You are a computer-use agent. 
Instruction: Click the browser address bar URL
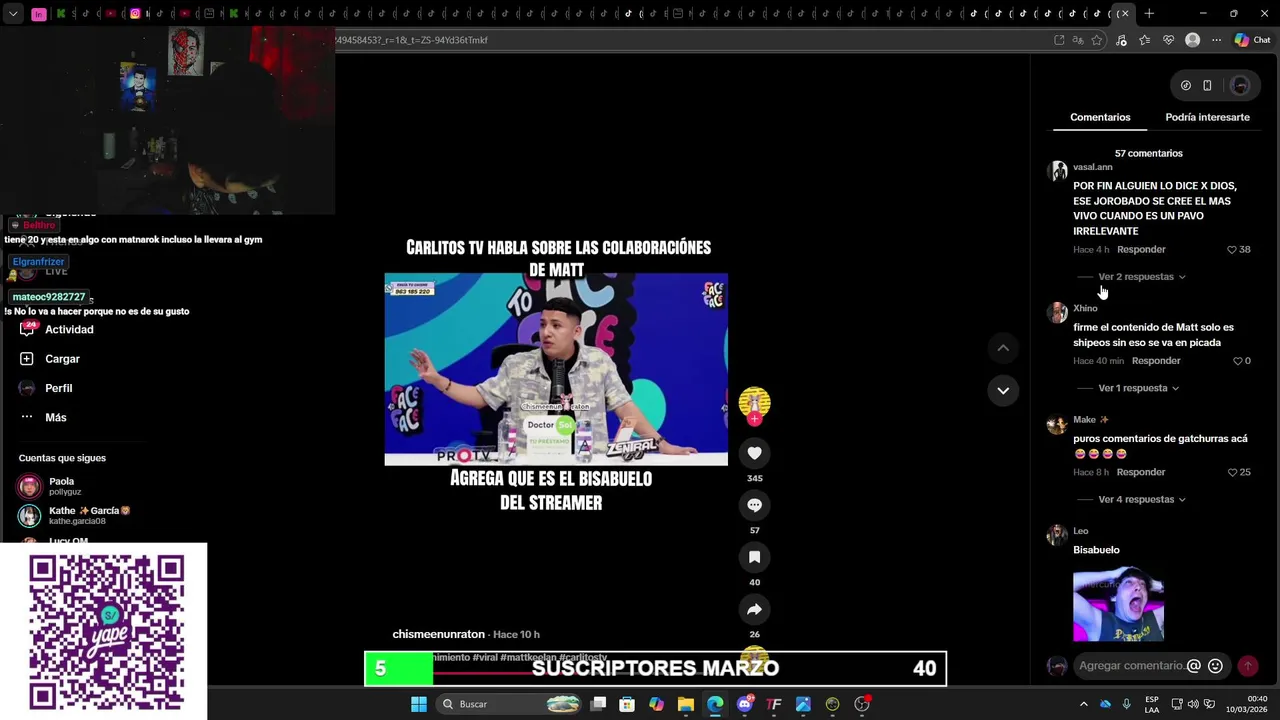[x=412, y=40]
